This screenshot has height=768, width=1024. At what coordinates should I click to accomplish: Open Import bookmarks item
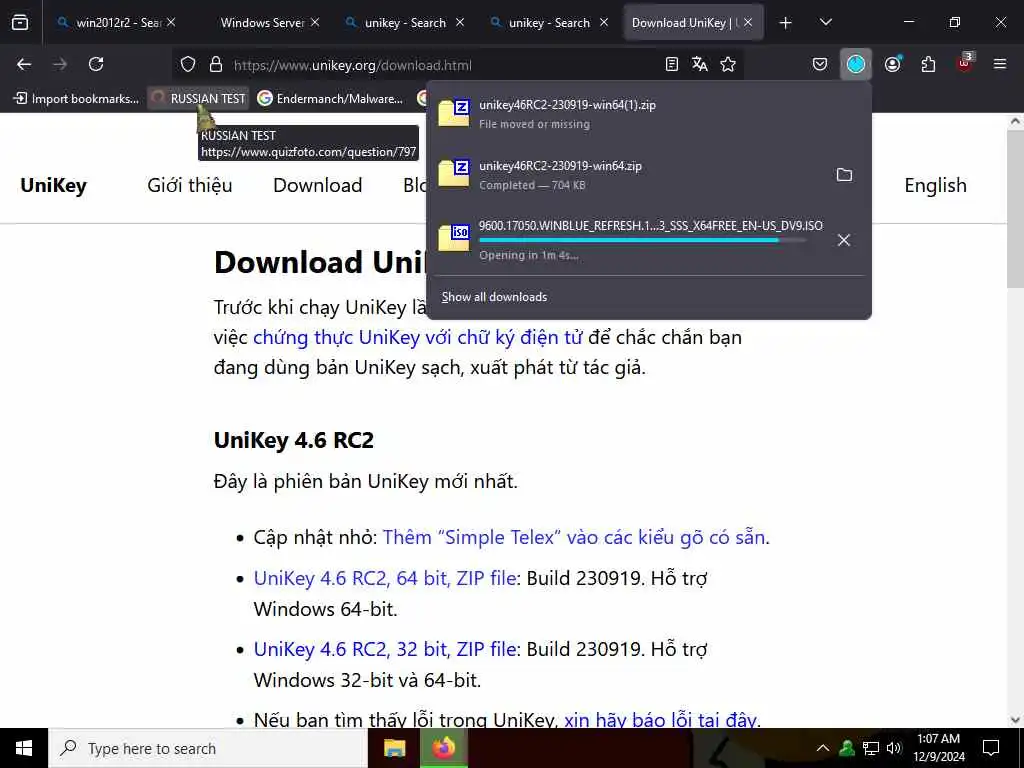point(76,99)
